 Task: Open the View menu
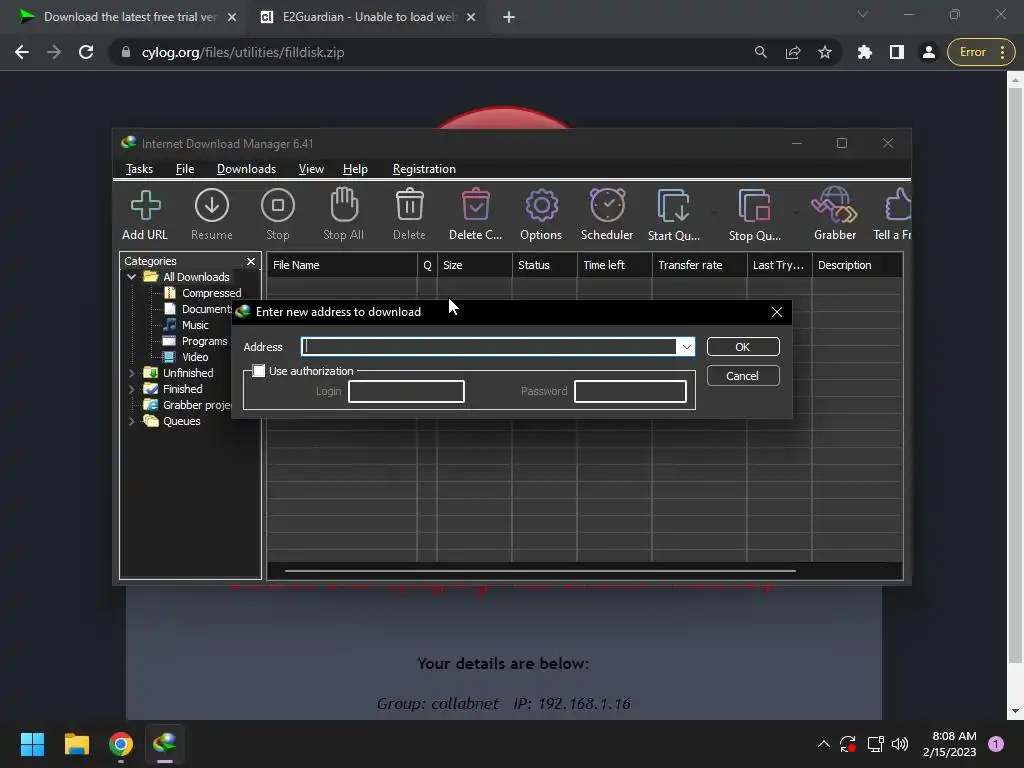click(311, 169)
